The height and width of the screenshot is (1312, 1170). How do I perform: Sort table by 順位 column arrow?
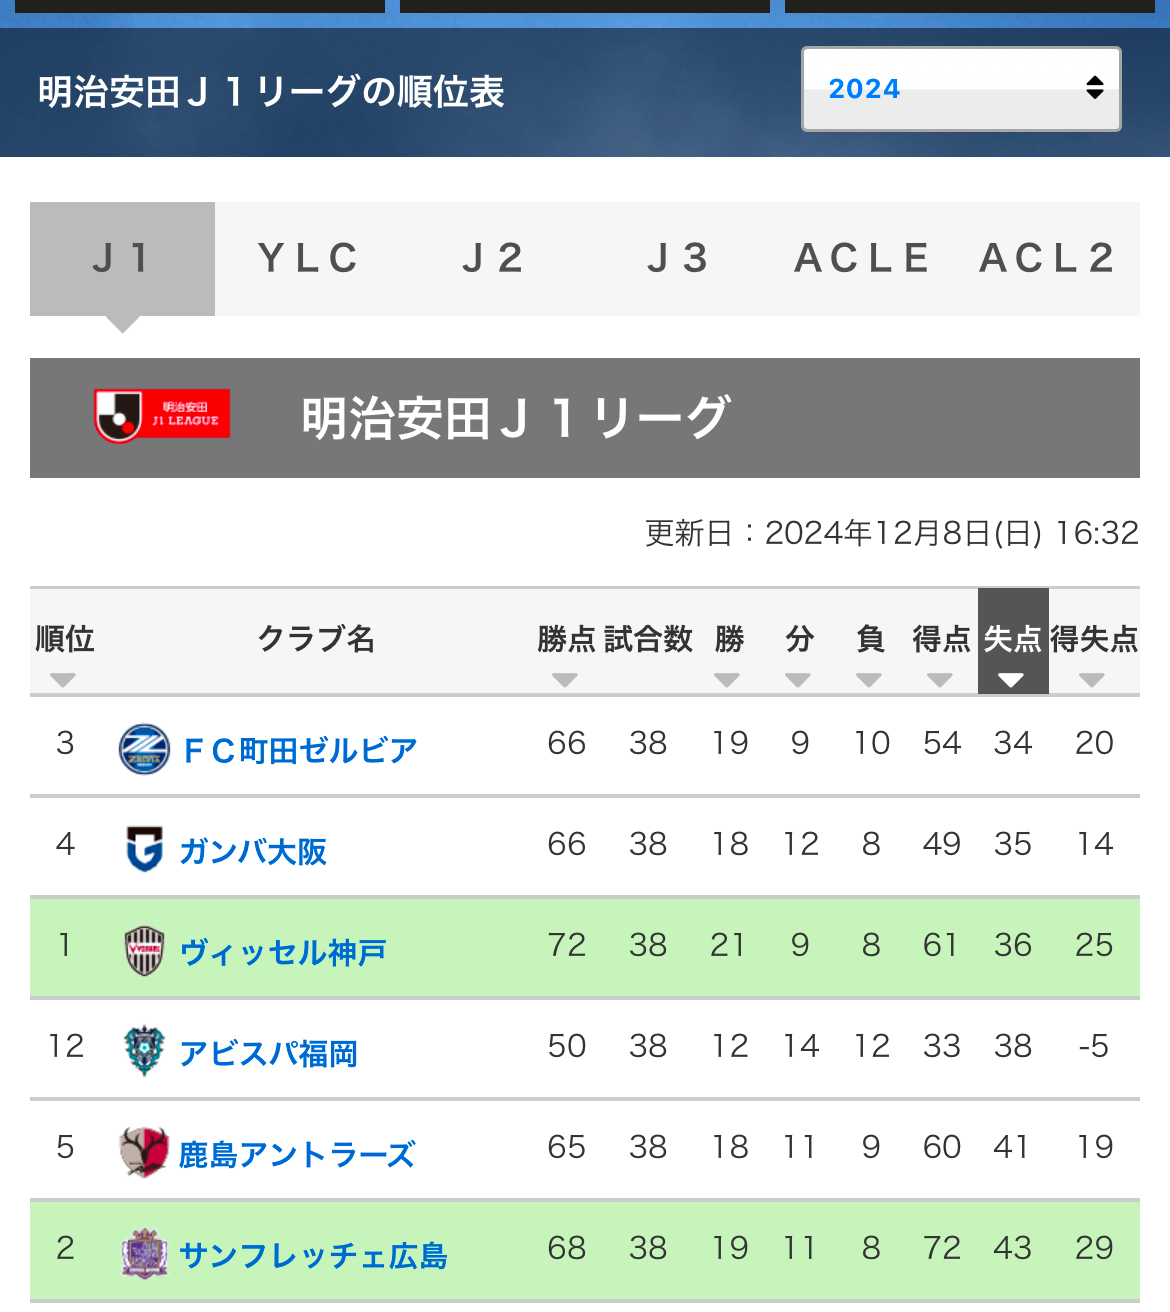pos(64,680)
